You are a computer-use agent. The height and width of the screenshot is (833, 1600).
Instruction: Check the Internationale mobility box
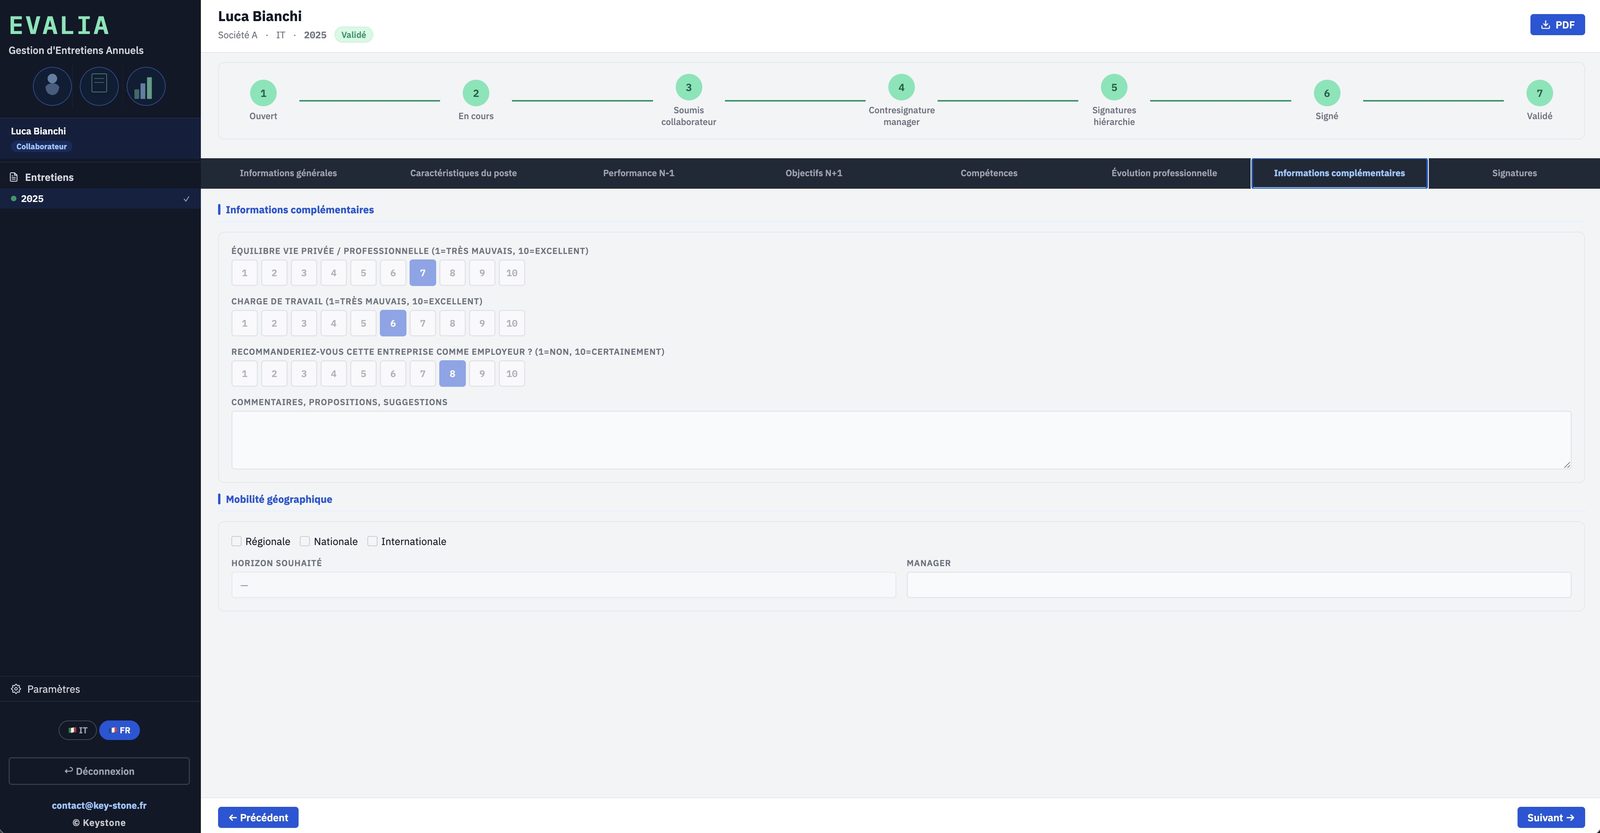click(372, 541)
